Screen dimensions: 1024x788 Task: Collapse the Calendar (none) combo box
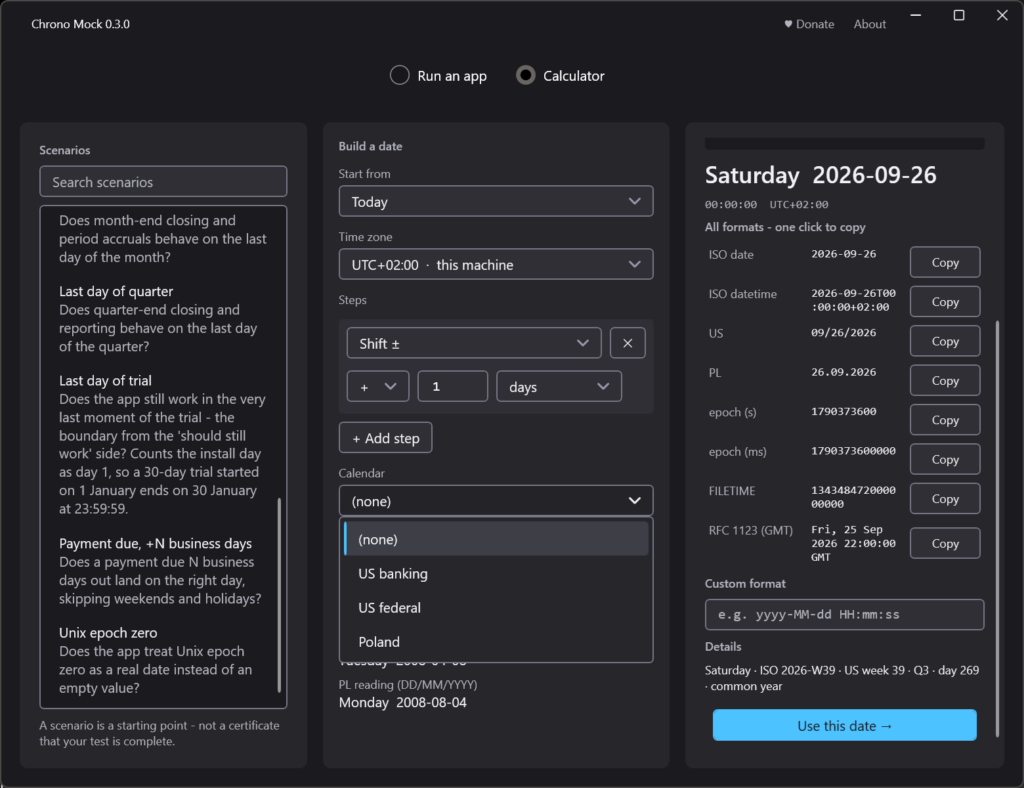click(x=496, y=501)
